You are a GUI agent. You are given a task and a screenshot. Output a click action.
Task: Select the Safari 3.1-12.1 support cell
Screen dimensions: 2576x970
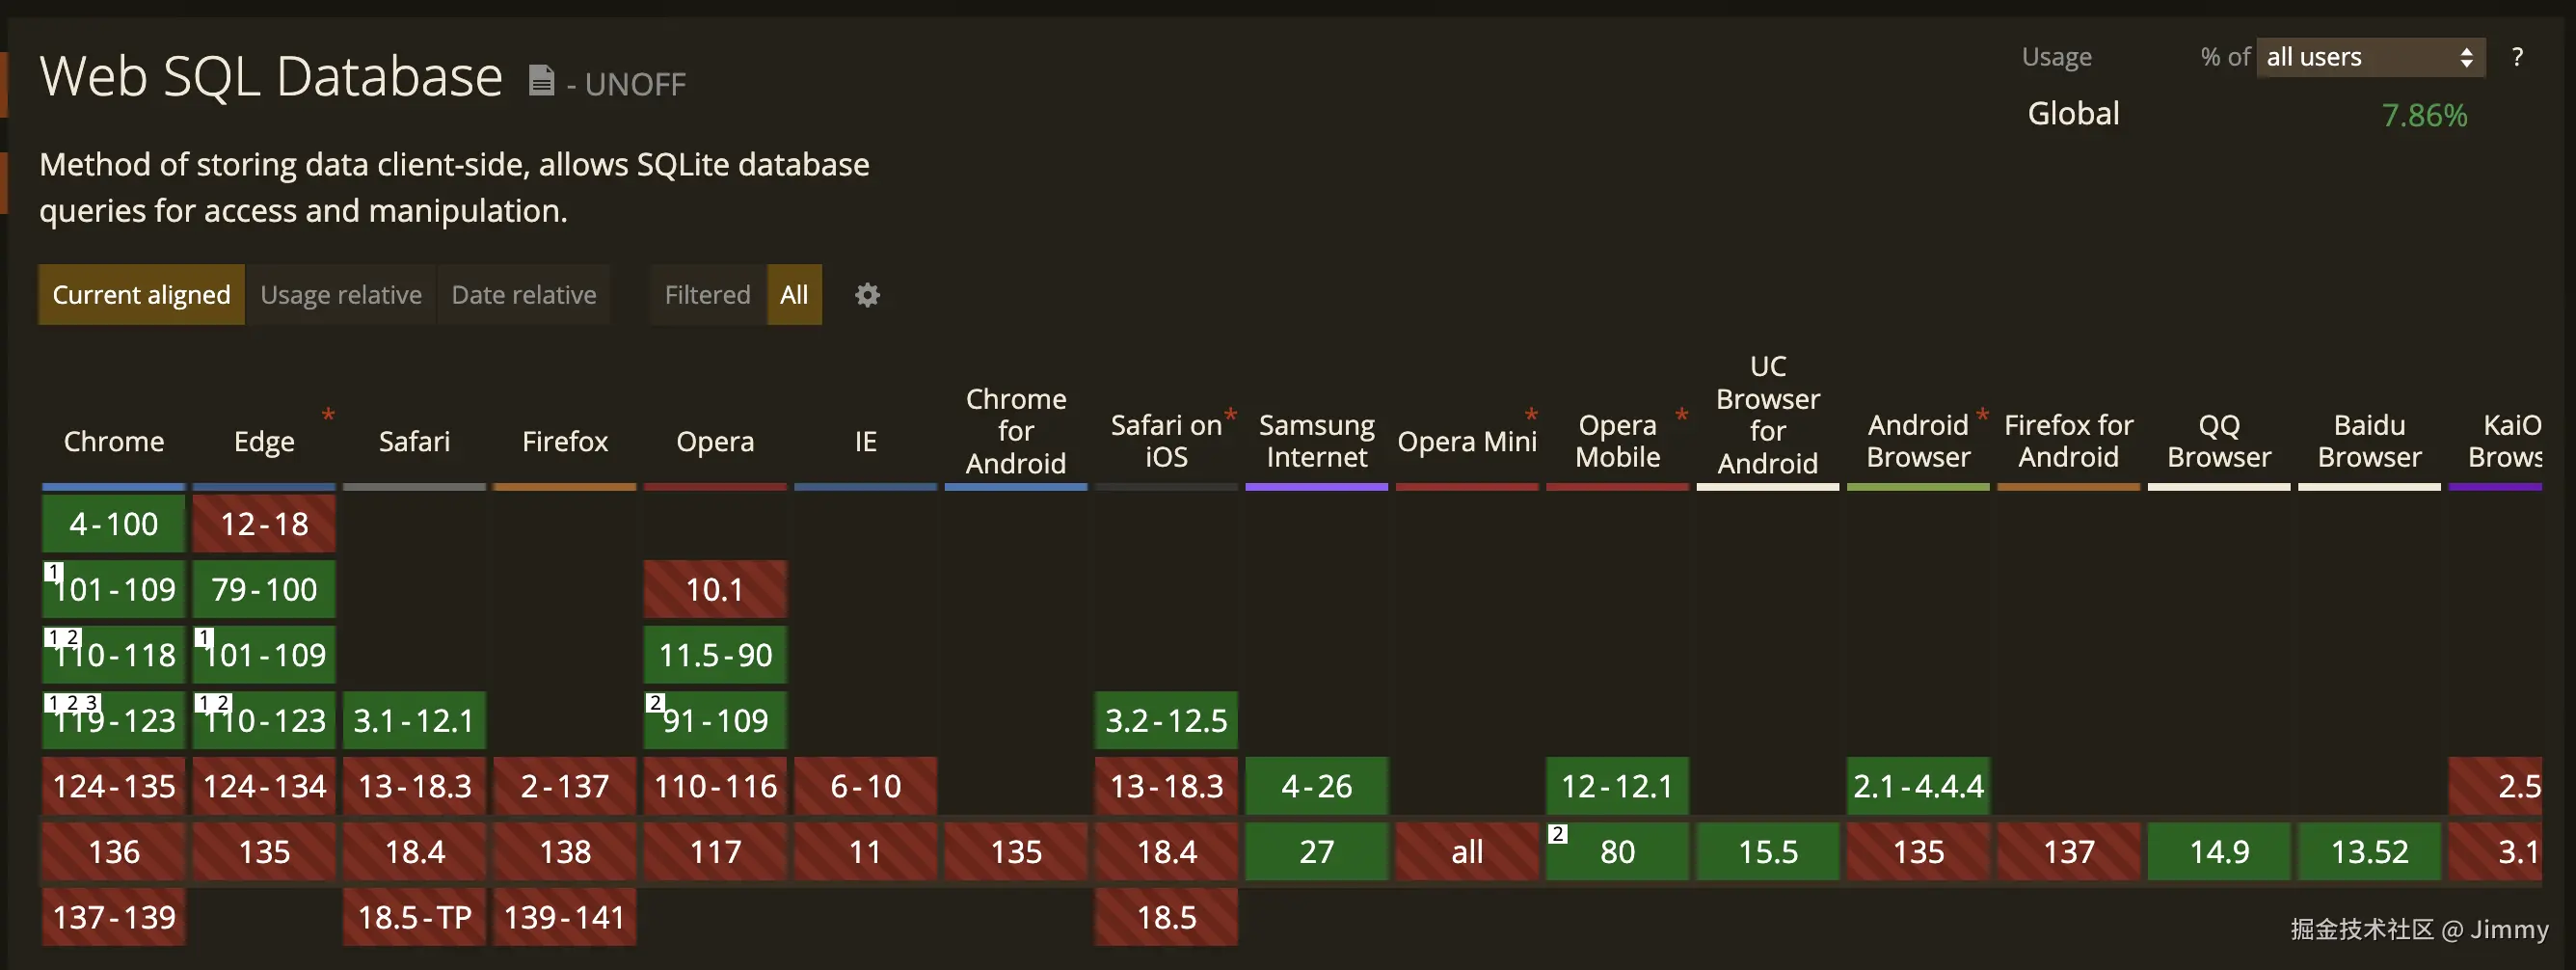pyautogui.click(x=413, y=720)
